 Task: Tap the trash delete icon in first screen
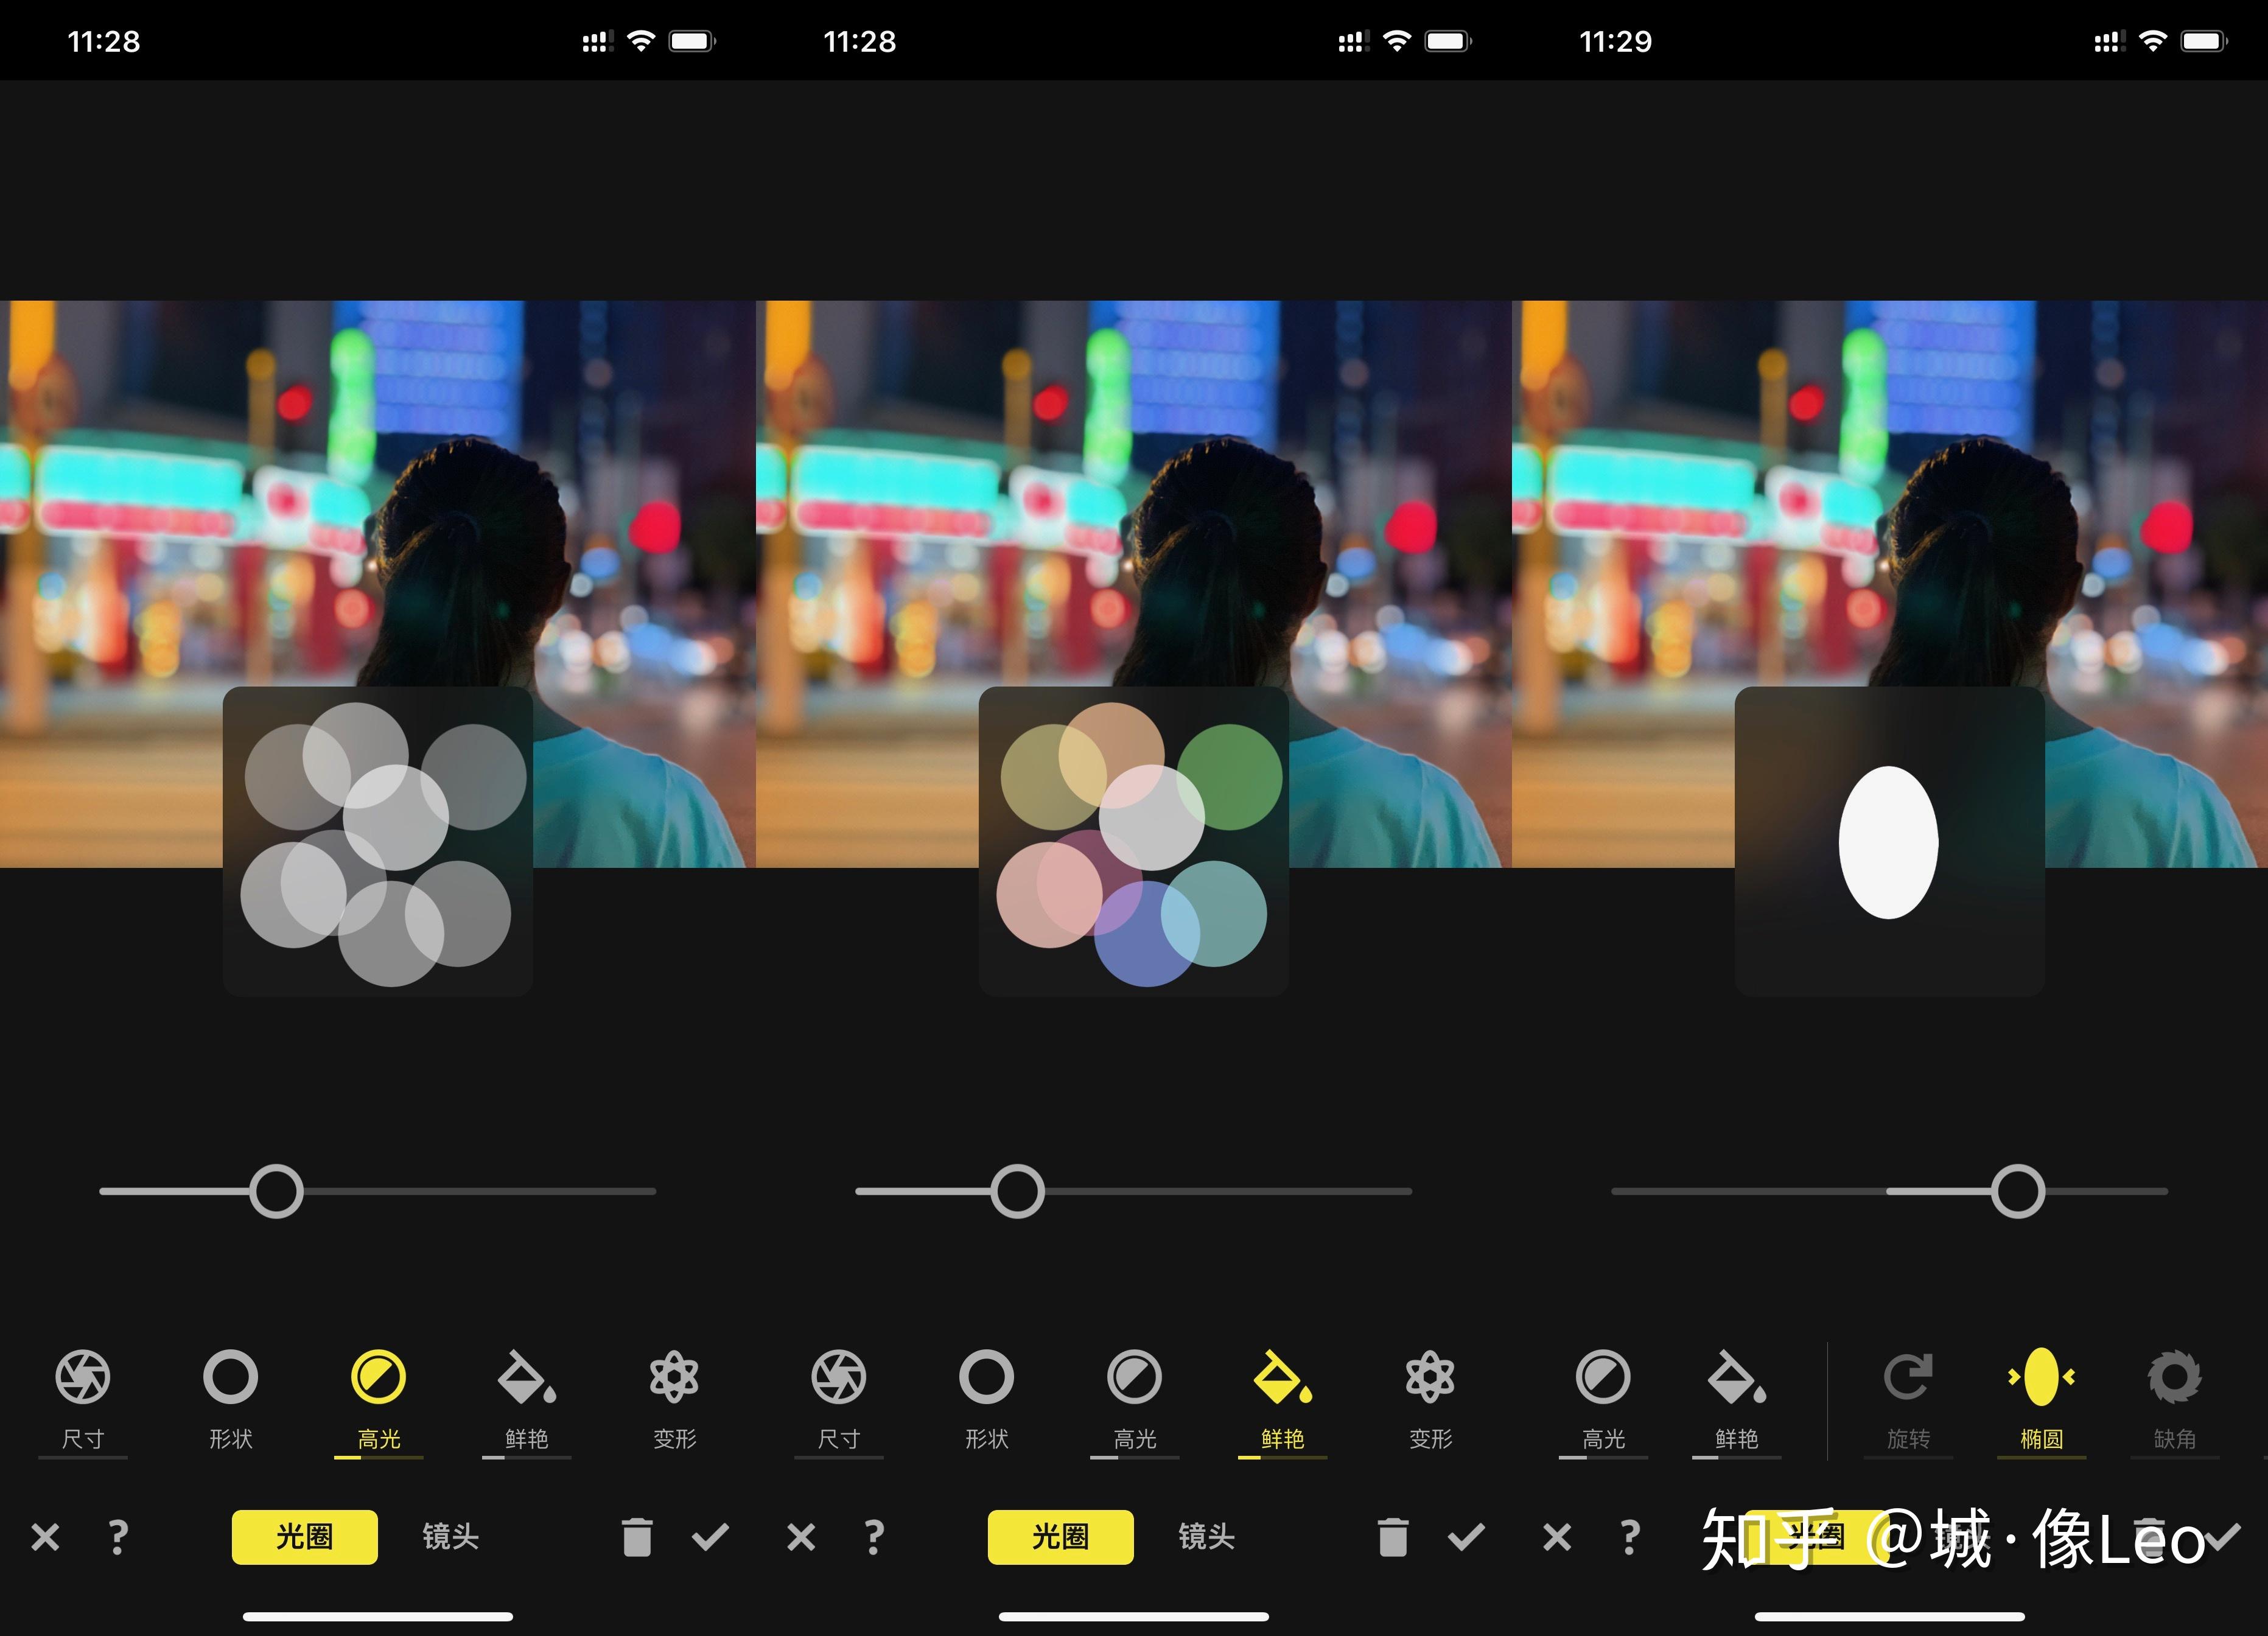point(637,1537)
